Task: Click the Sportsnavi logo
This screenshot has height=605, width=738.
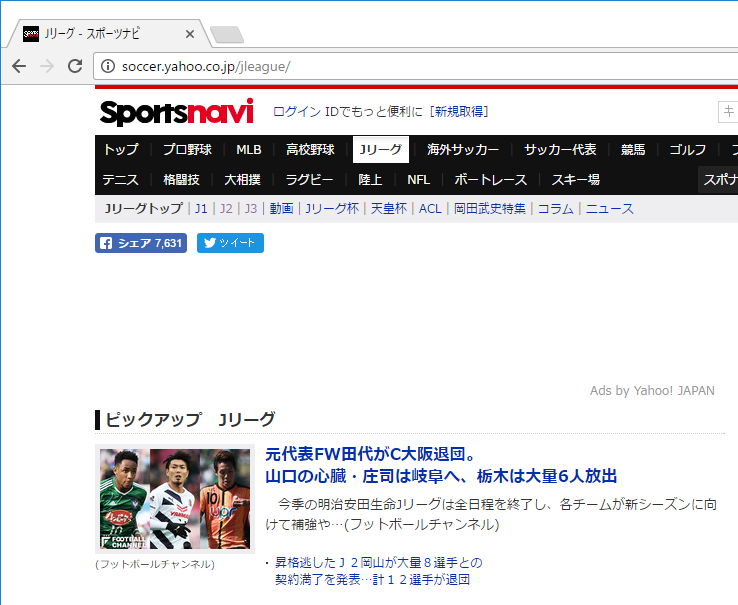Action: click(176, 112)
